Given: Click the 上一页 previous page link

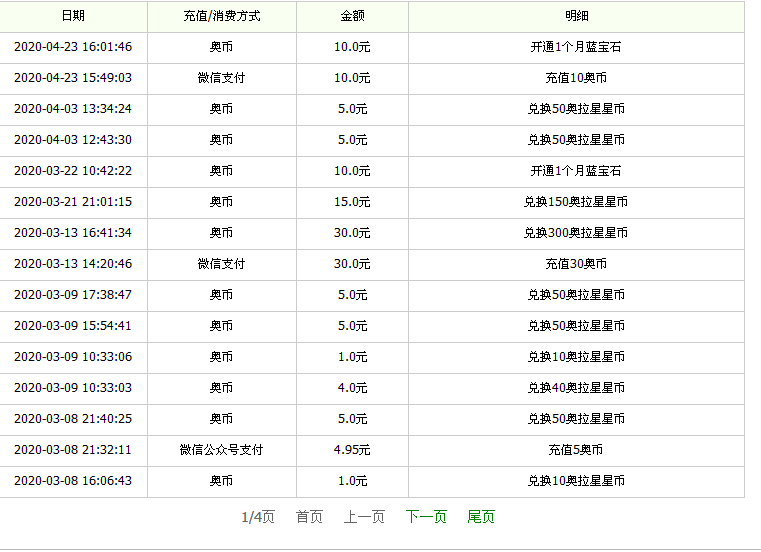Looking at the screenshot, I should 364,517.
